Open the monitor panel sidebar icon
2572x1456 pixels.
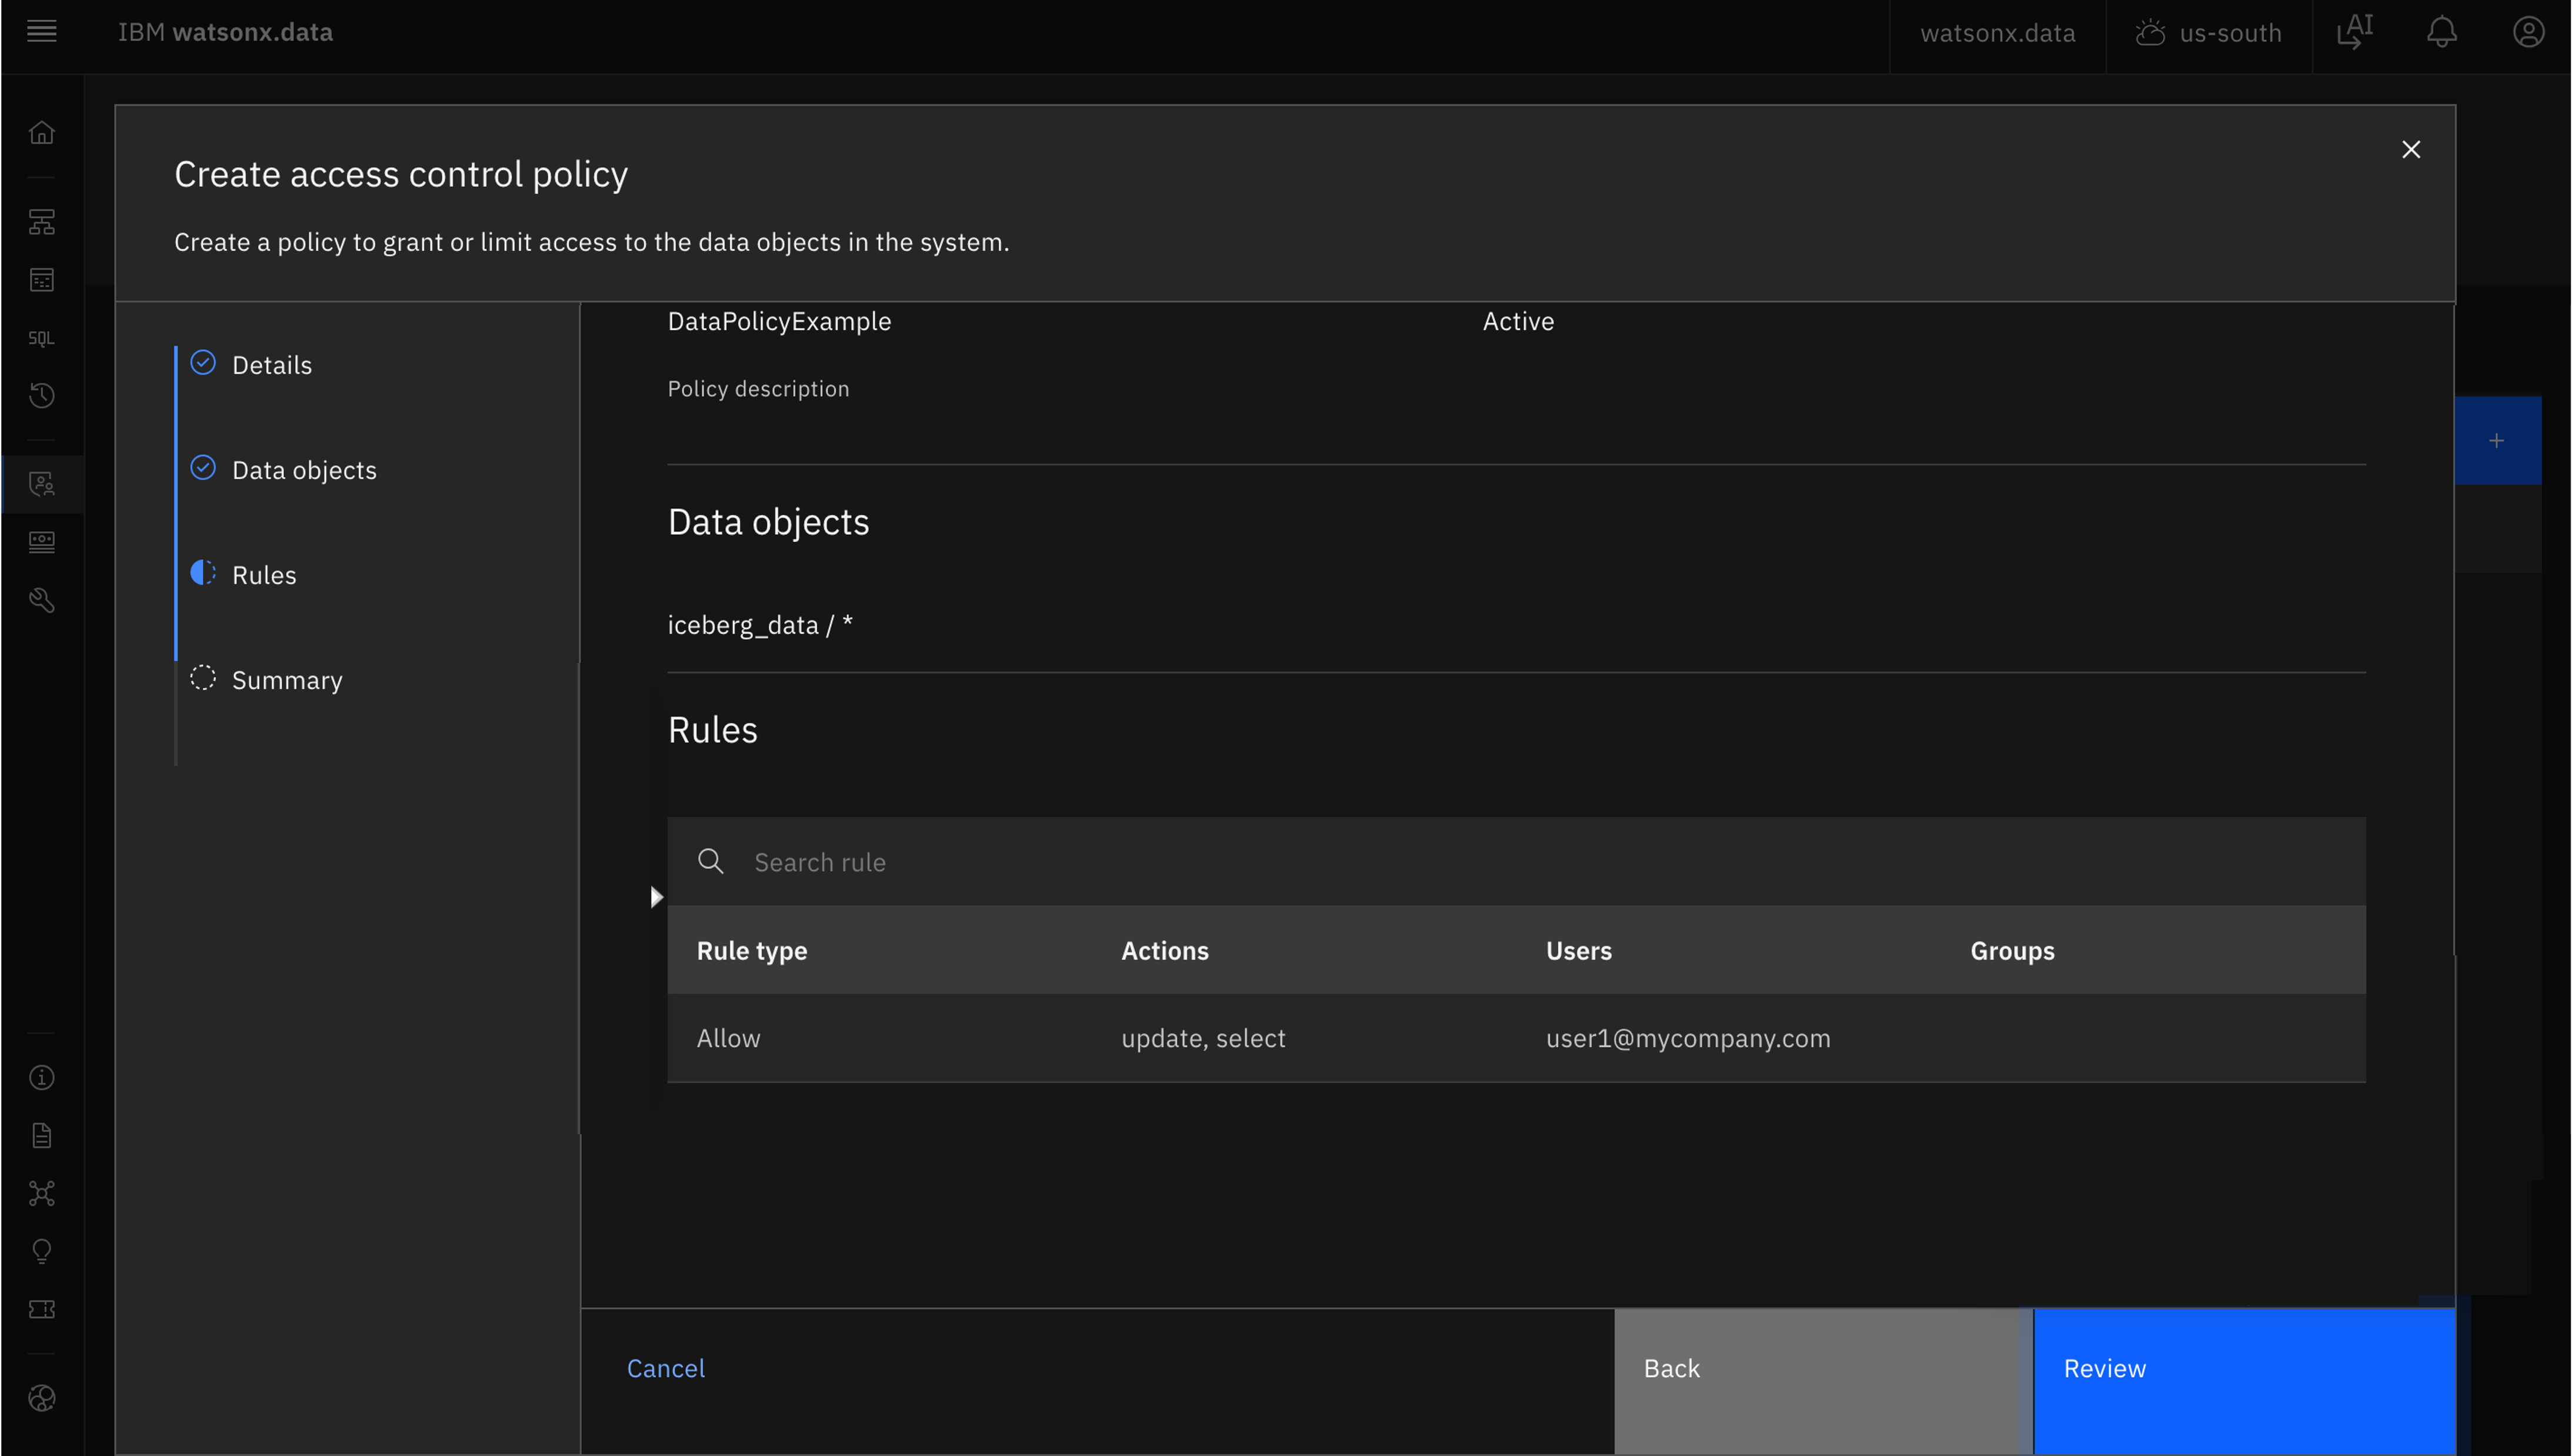41,542
